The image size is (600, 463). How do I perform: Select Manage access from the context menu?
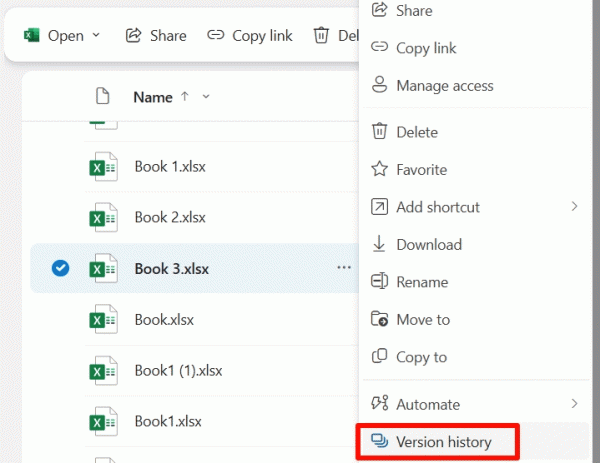pyautogui.click(x=444, y=86)
